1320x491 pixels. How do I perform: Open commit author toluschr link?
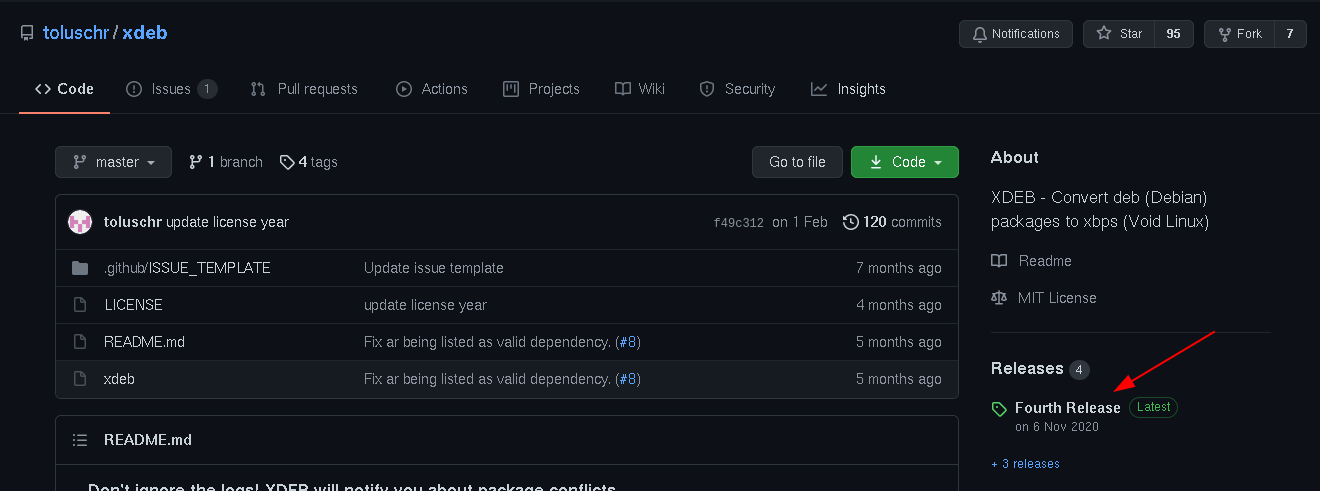click(x=133, y=222)
